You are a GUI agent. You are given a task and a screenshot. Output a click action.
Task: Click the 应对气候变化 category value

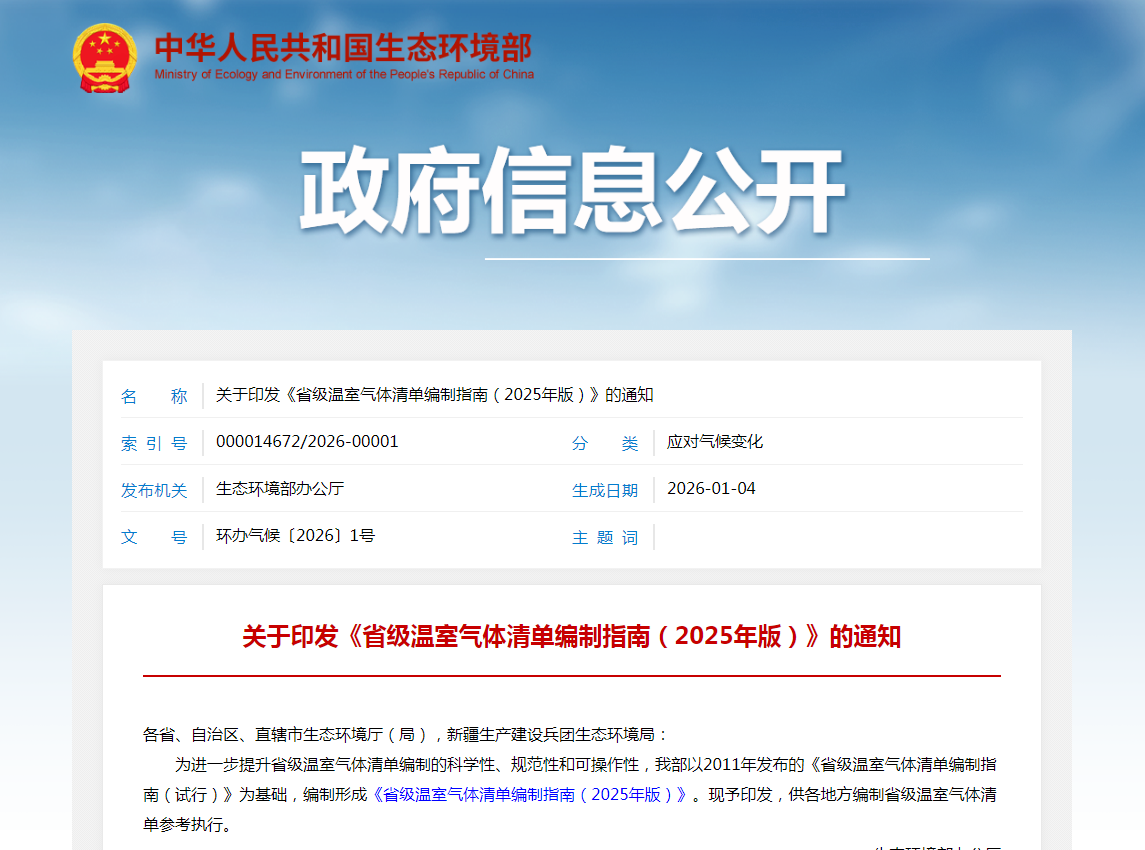pyautogui.click(x=715, y=442)
